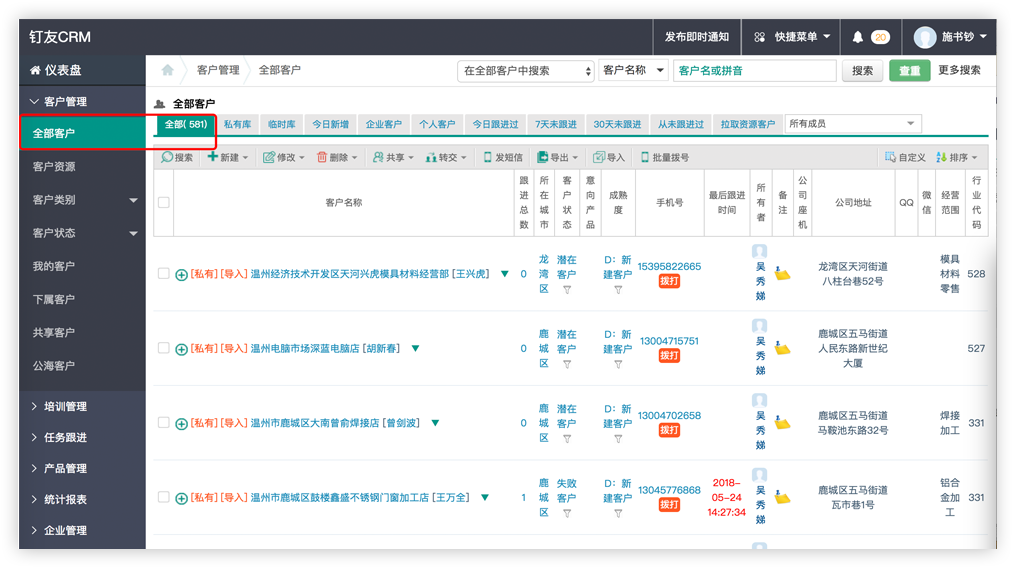
Task: Switch to the 拉取资源客户 tab
Action: (x=748, y=124)
